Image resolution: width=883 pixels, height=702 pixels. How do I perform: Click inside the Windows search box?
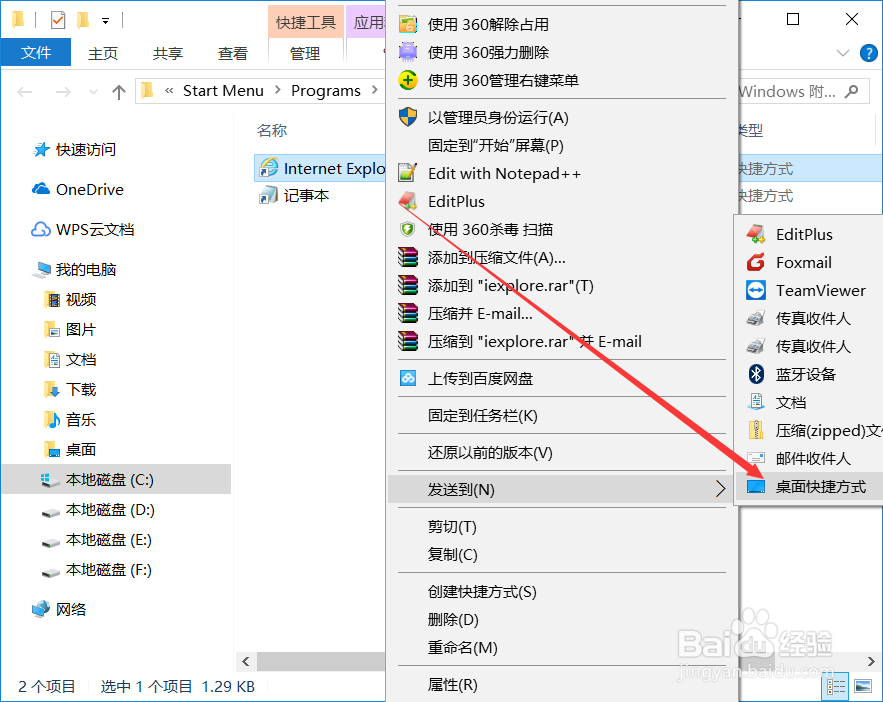800,91
